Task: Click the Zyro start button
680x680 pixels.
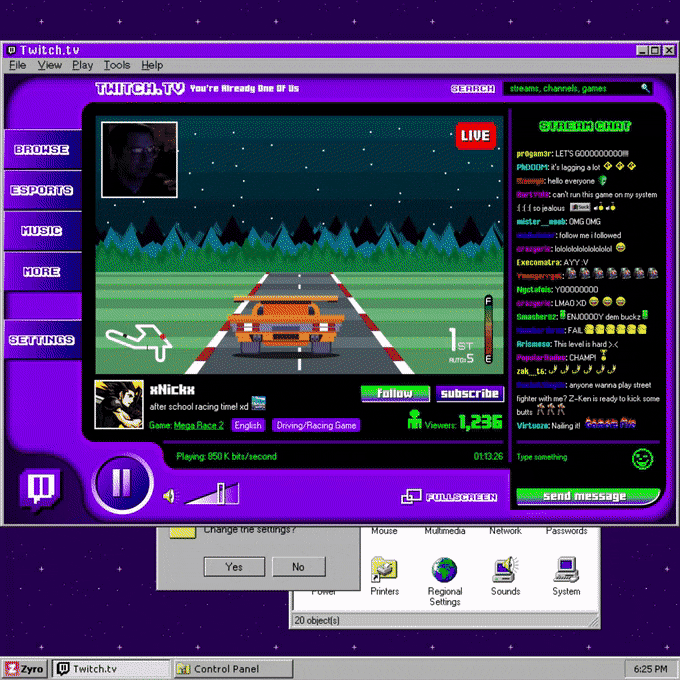Action: tap(24, 669)
